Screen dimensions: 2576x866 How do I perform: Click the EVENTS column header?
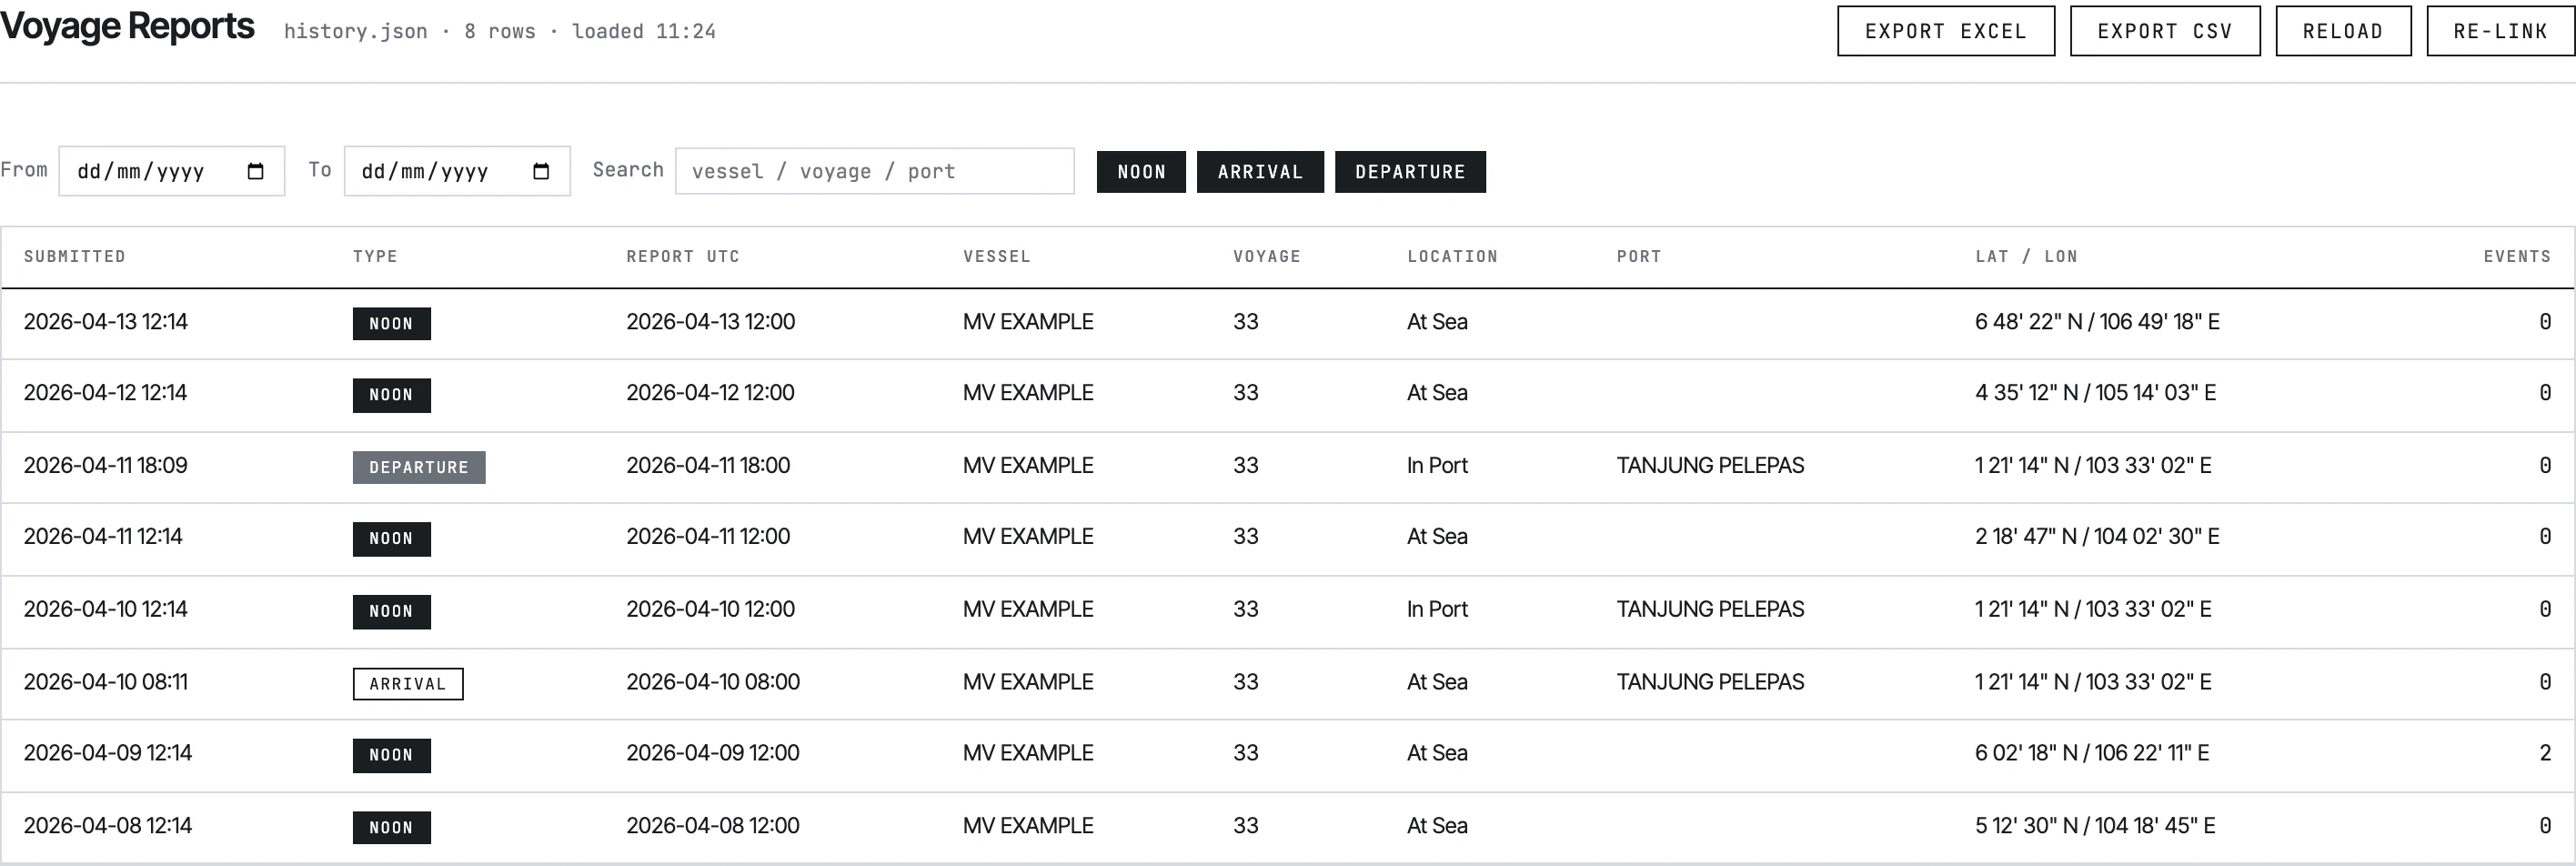2517,257
